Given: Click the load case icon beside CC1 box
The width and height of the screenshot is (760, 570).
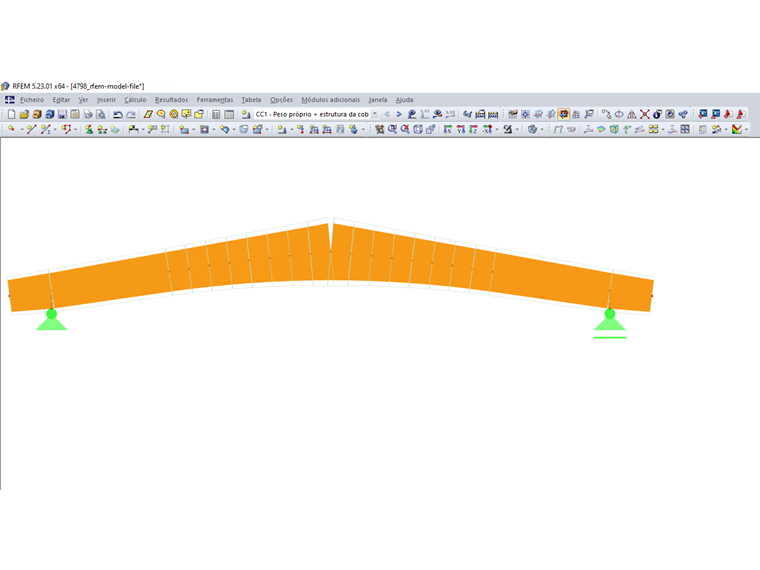Looking at the screenshot, I should [x=246, y=114].
